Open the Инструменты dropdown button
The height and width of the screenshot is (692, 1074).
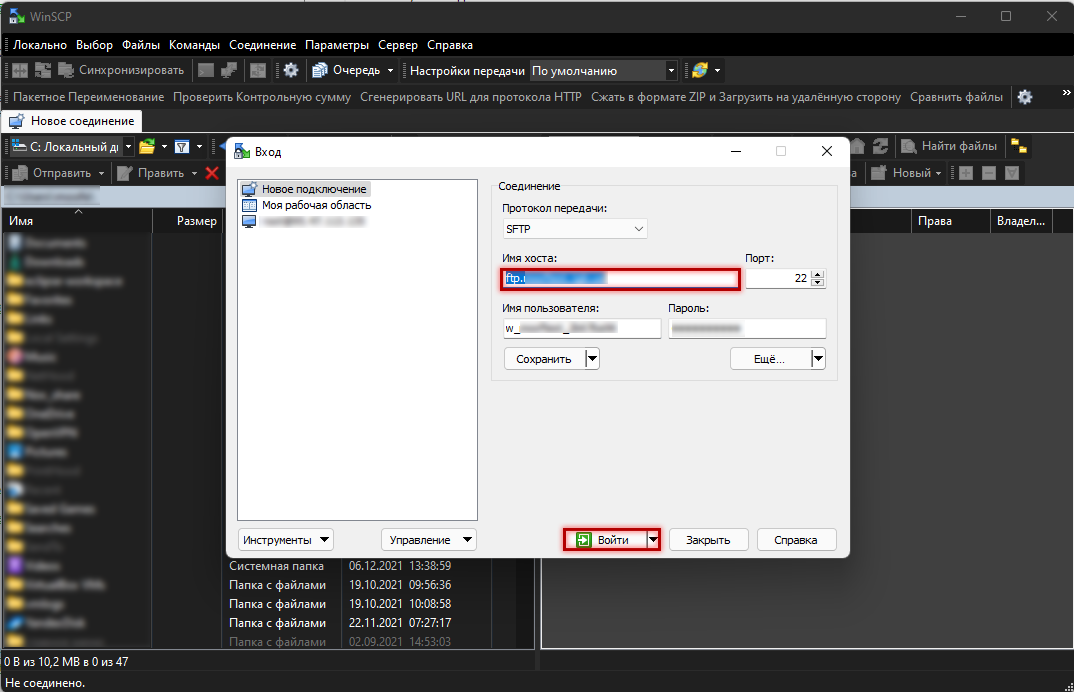[286, 540]
